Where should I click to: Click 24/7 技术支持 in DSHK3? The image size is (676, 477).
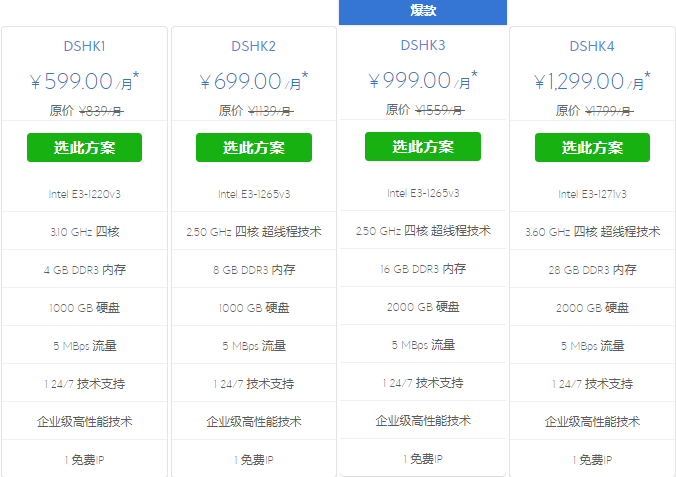[426, 383]
